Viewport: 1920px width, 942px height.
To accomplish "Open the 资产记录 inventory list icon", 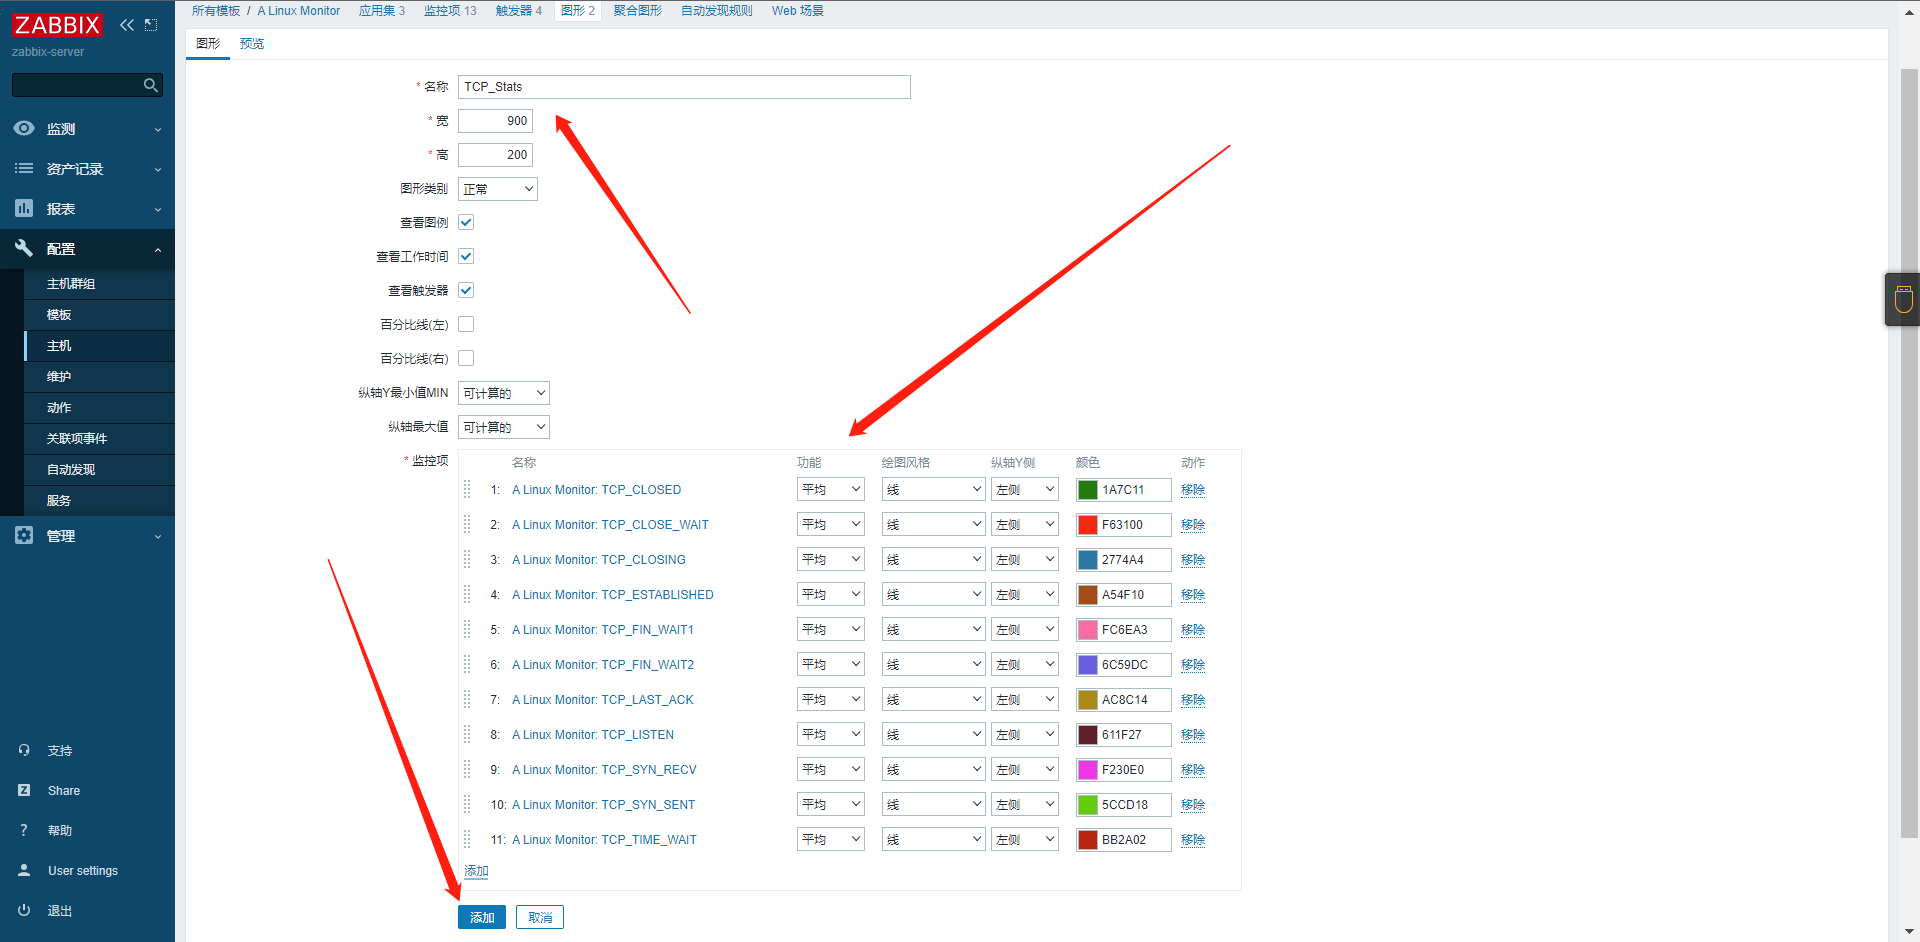I will [x=24, y=168].
